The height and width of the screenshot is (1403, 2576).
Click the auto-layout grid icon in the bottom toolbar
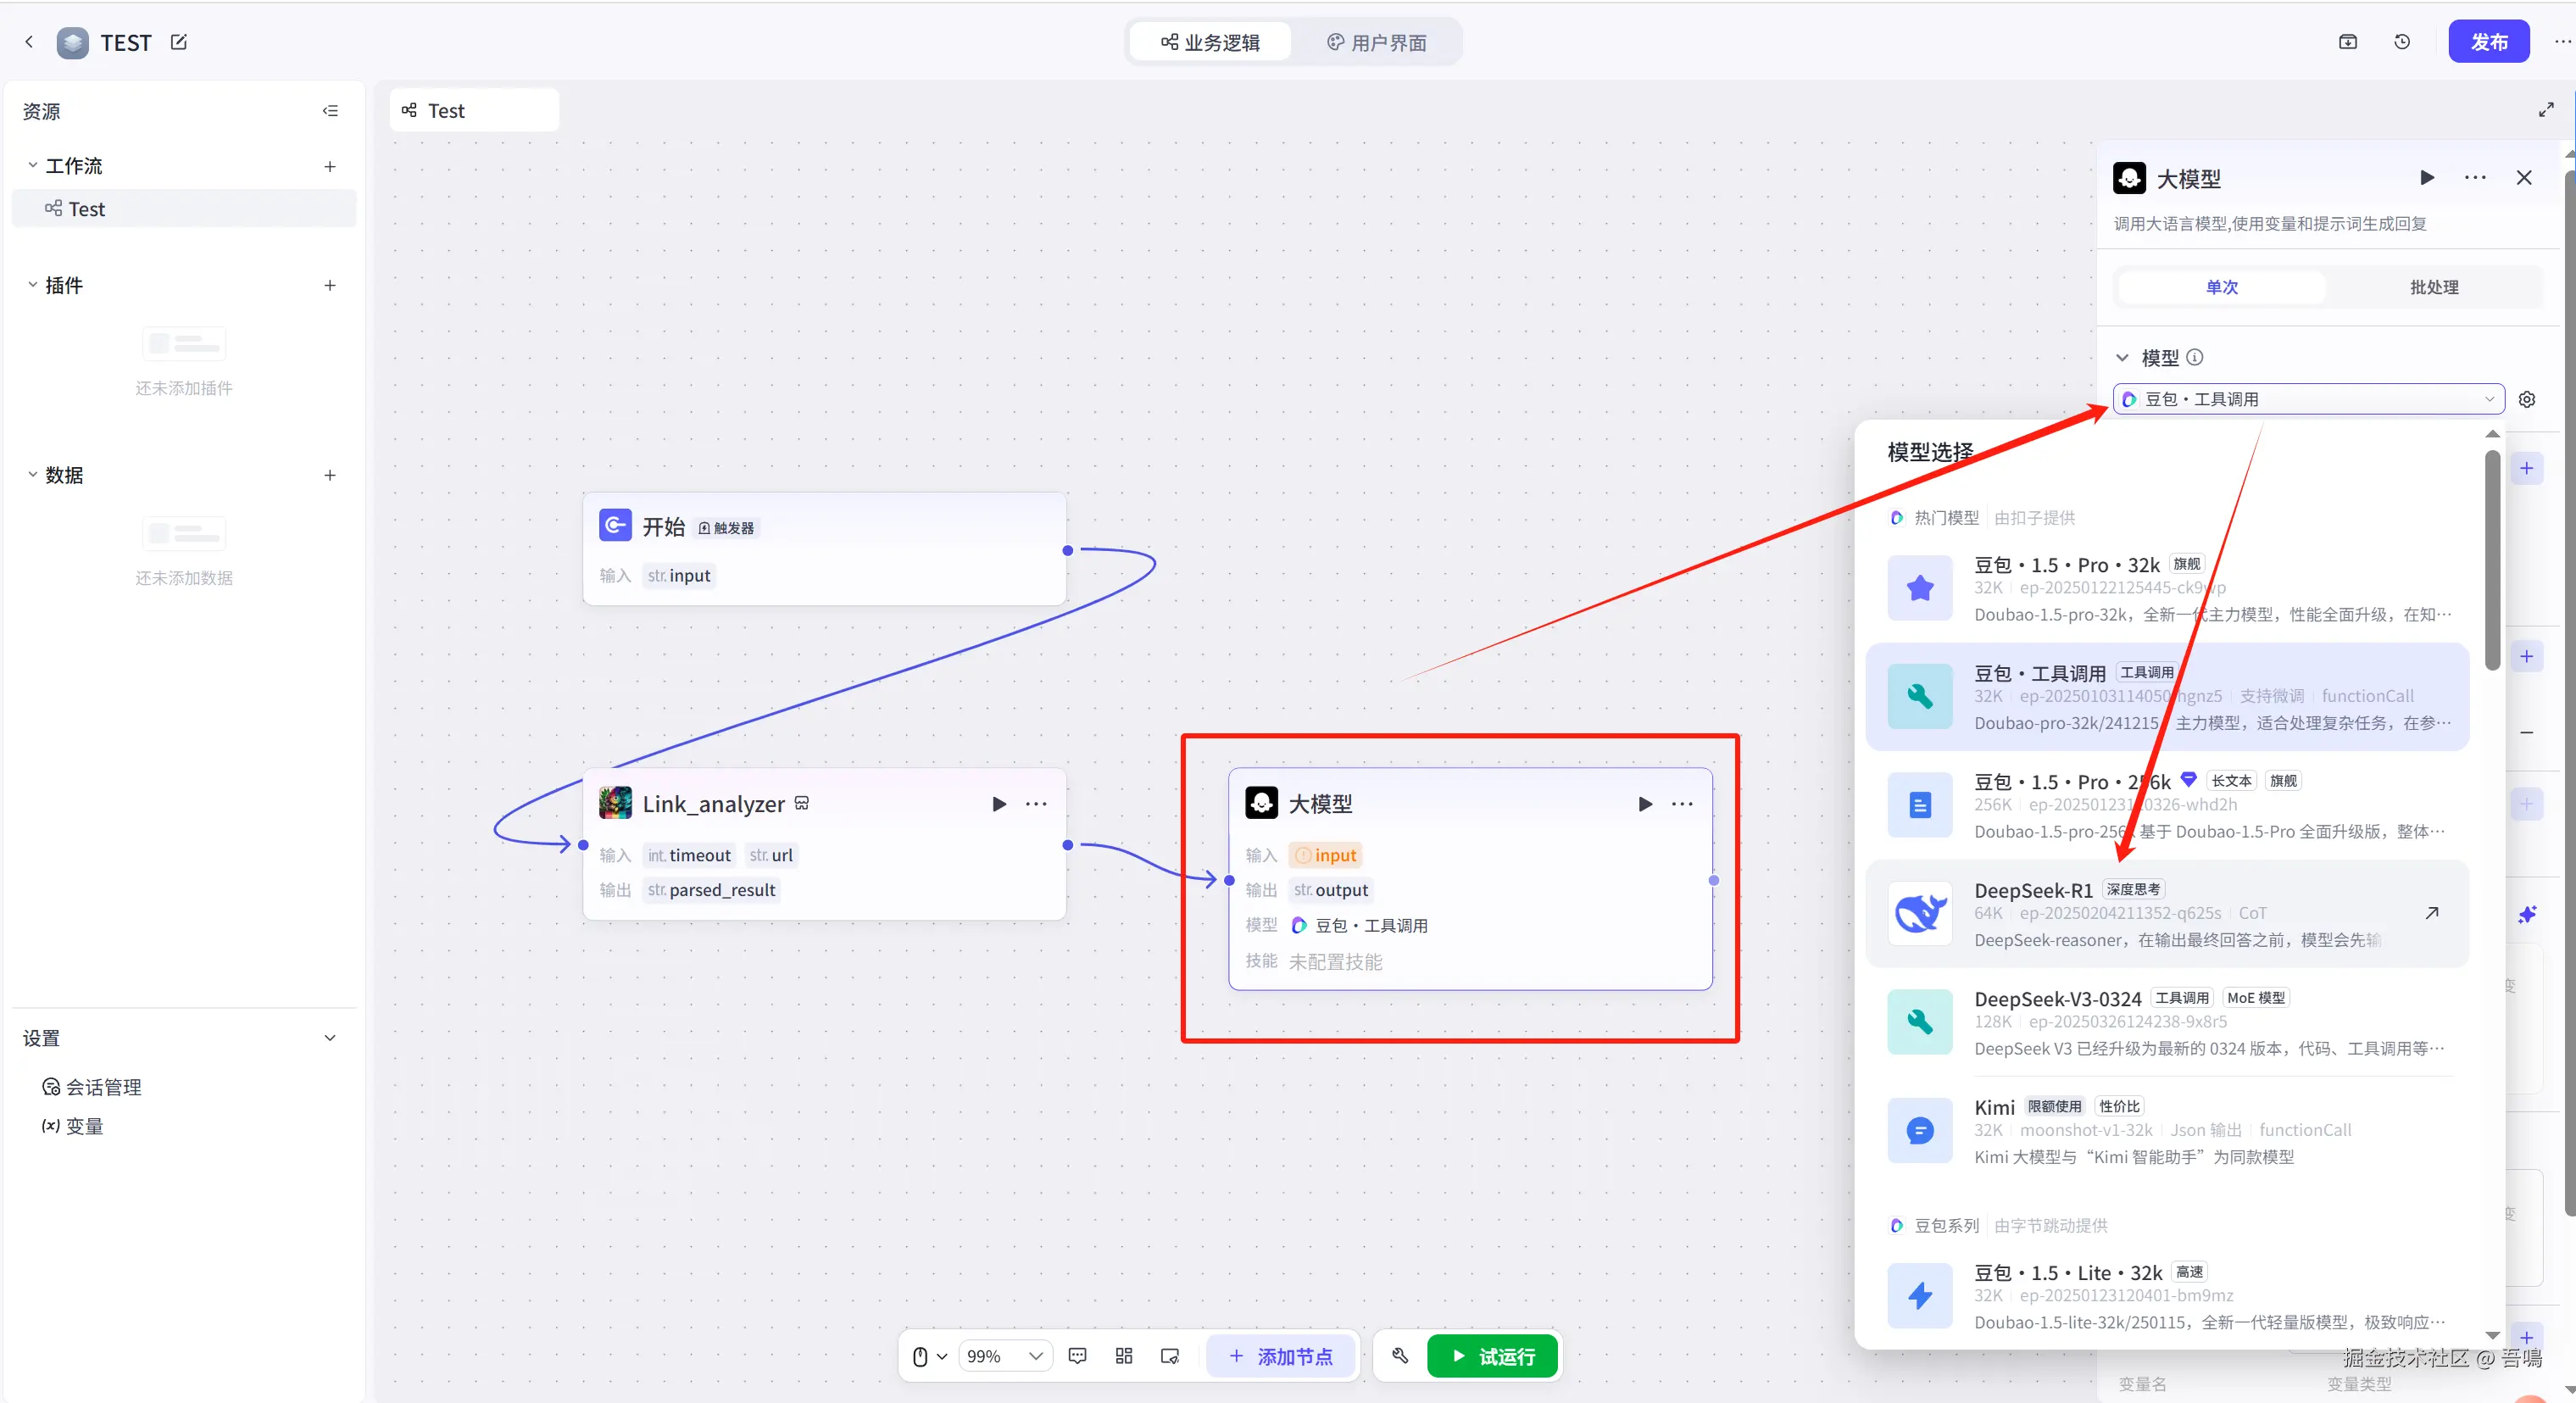click(x=1124, y=1356)
